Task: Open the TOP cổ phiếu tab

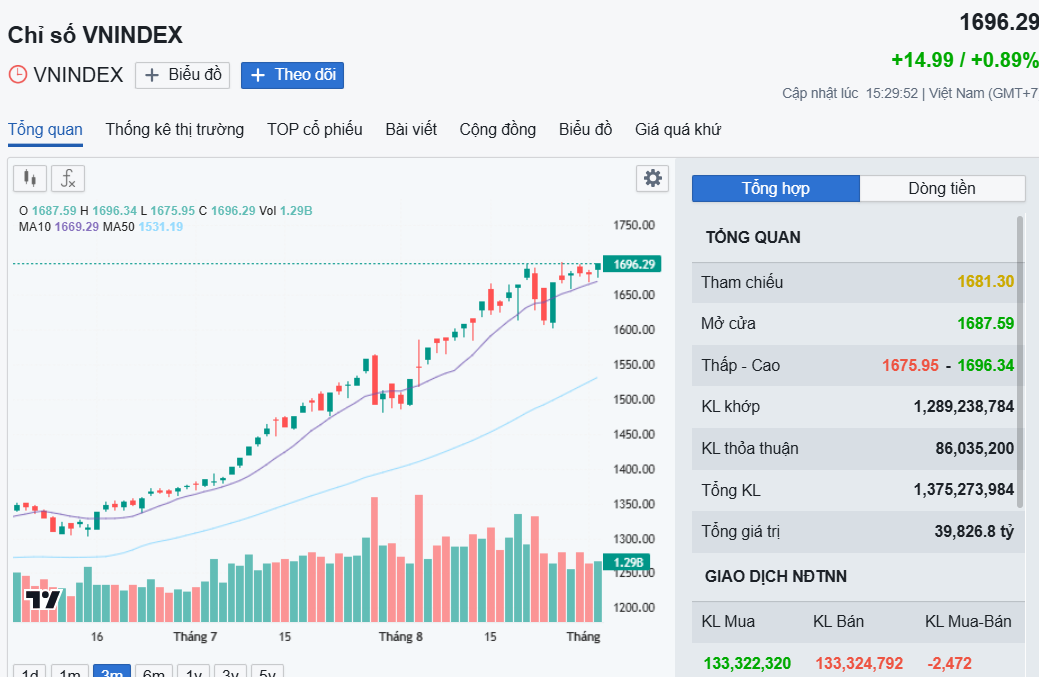Action: pos(315,129)
